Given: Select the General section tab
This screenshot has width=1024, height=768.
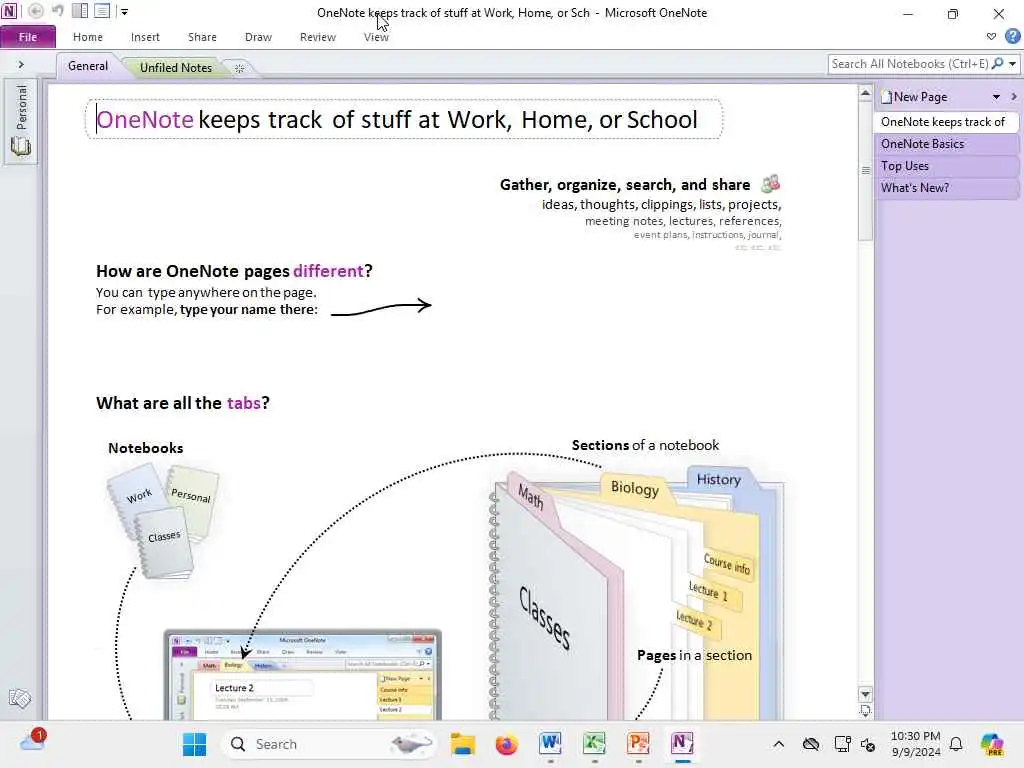Looking at the screenshot, I should 88,66.
